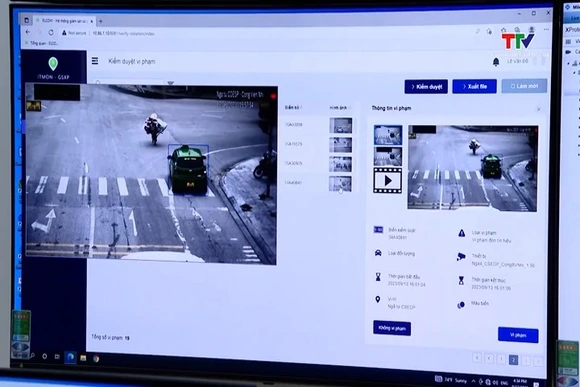580x387 pixels.
Task: Go to previous page arrow
Action: click(x=489, y=358)
